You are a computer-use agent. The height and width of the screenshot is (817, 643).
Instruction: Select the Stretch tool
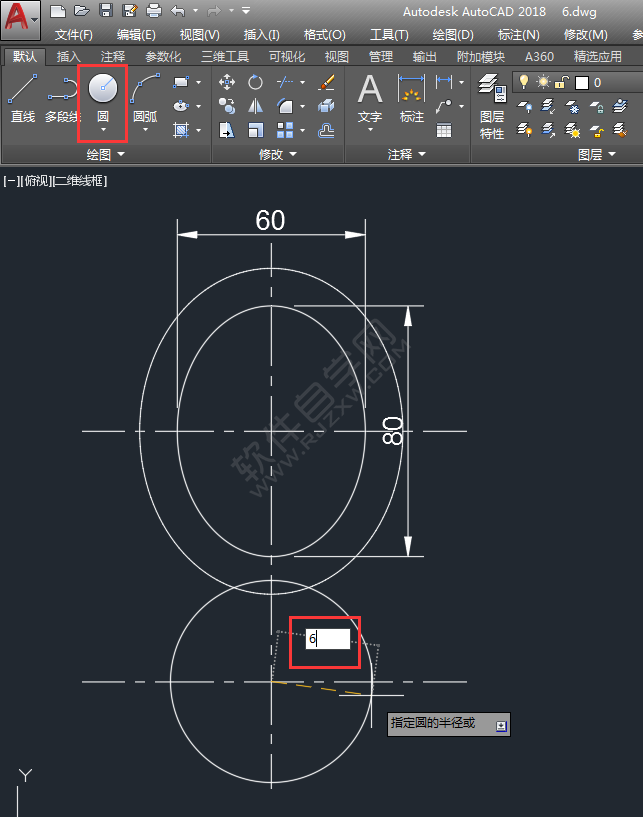click(x=227, y=130)
